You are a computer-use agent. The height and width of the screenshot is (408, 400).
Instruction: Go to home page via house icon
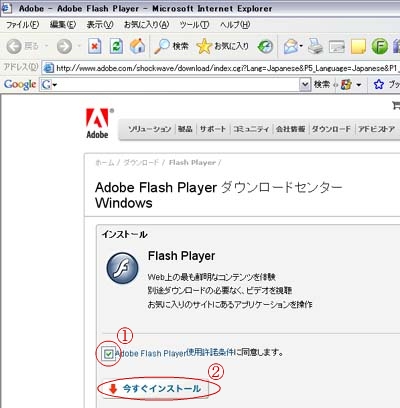[137, 46]
